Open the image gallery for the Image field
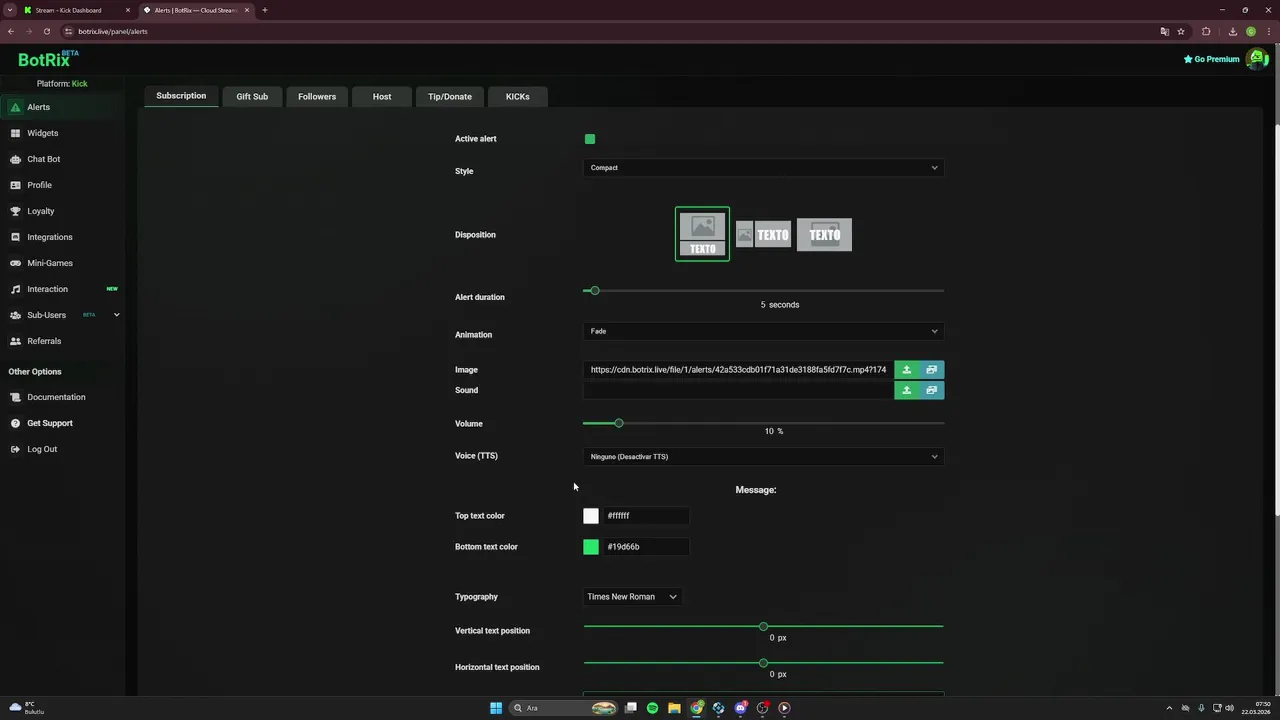Screen dimensions: 1280x720 pyautogui.click(x=931, y=370)
